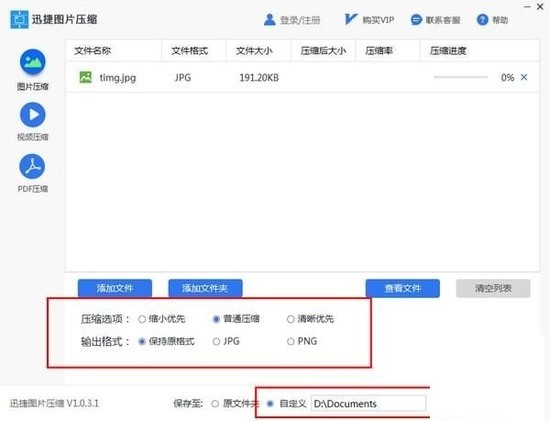Viewport: 550px width, 421px height.
Task: Choose PNG as output format
Action: [x=290, y=341]
